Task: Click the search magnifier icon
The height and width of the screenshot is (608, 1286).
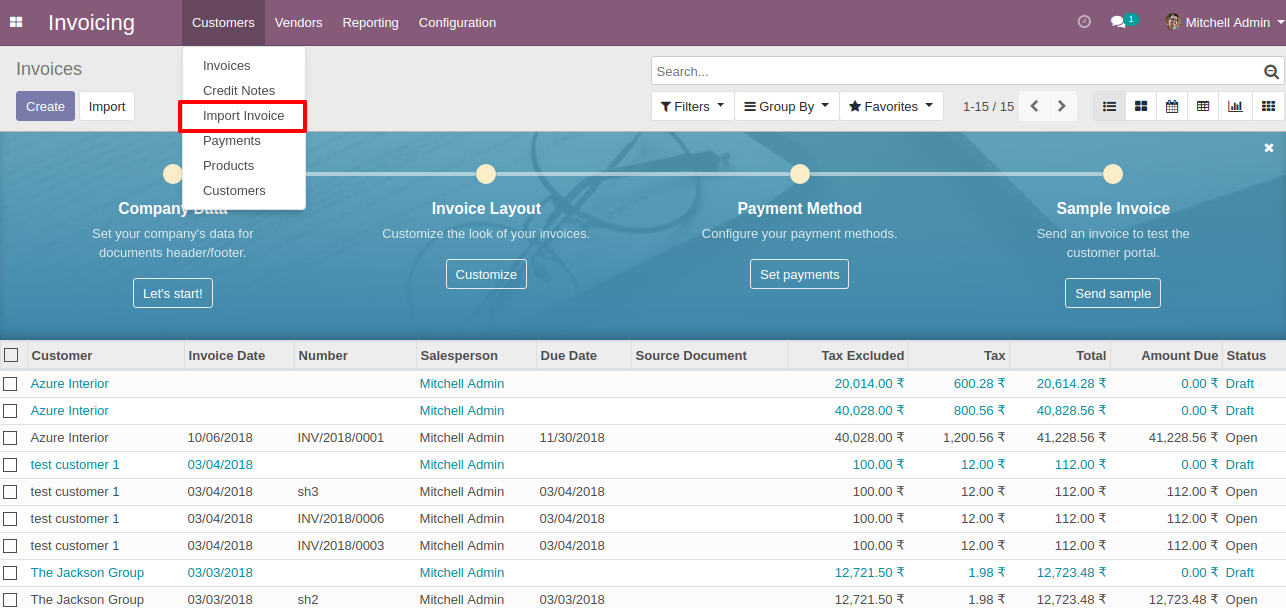Action: click(1271, 72)
